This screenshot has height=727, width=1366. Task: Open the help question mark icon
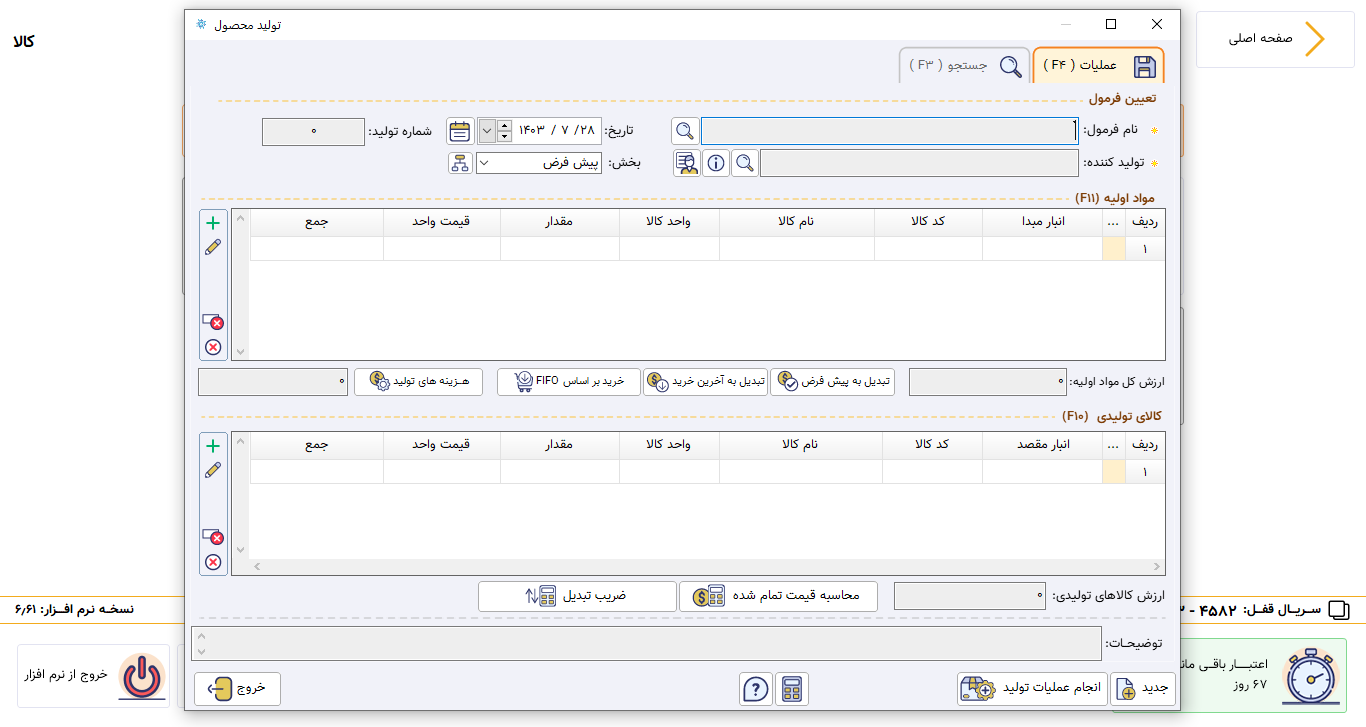pos(756,689)
